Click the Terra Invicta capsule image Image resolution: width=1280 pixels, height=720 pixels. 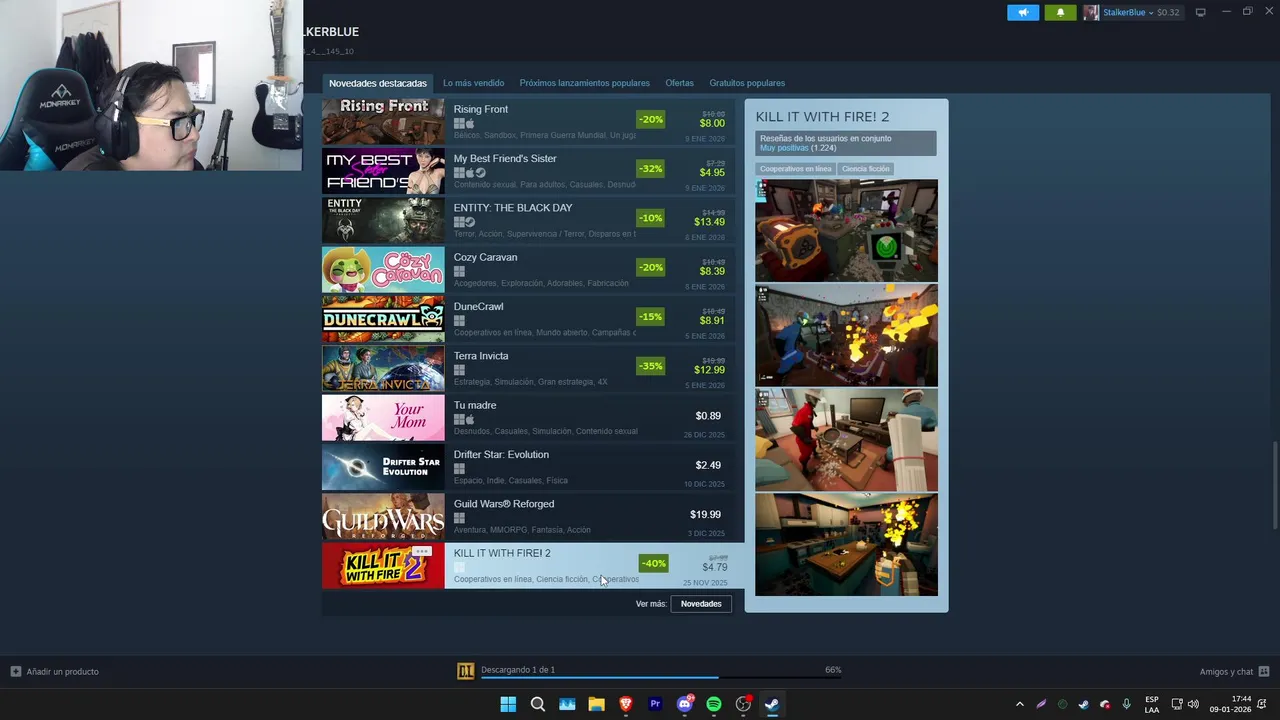coord(383,368)
